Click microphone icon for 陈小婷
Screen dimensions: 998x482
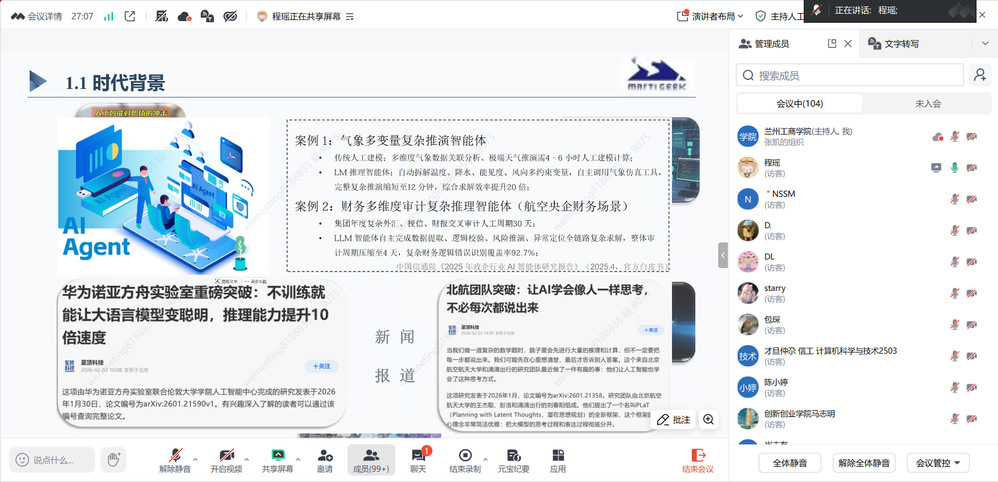[x=955, y=387]
